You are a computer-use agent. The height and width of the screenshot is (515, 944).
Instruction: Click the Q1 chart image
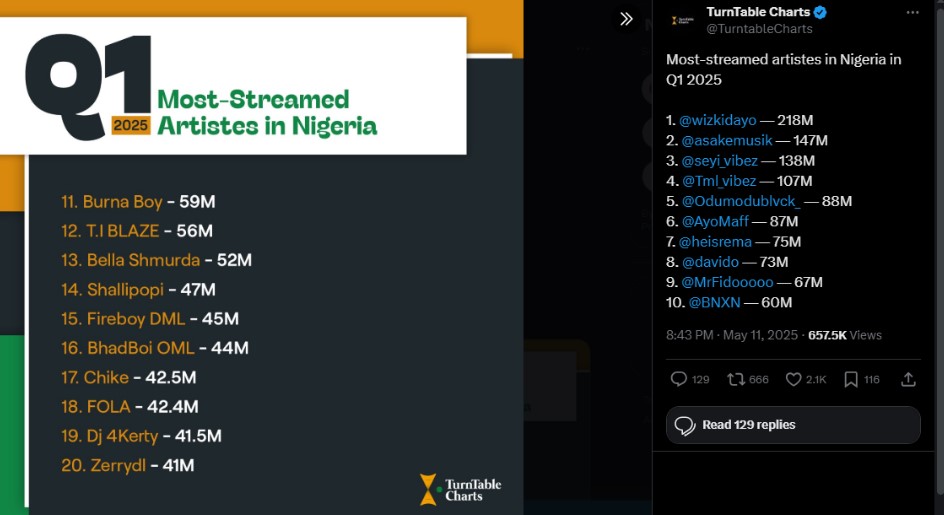(x=261, y=258)
